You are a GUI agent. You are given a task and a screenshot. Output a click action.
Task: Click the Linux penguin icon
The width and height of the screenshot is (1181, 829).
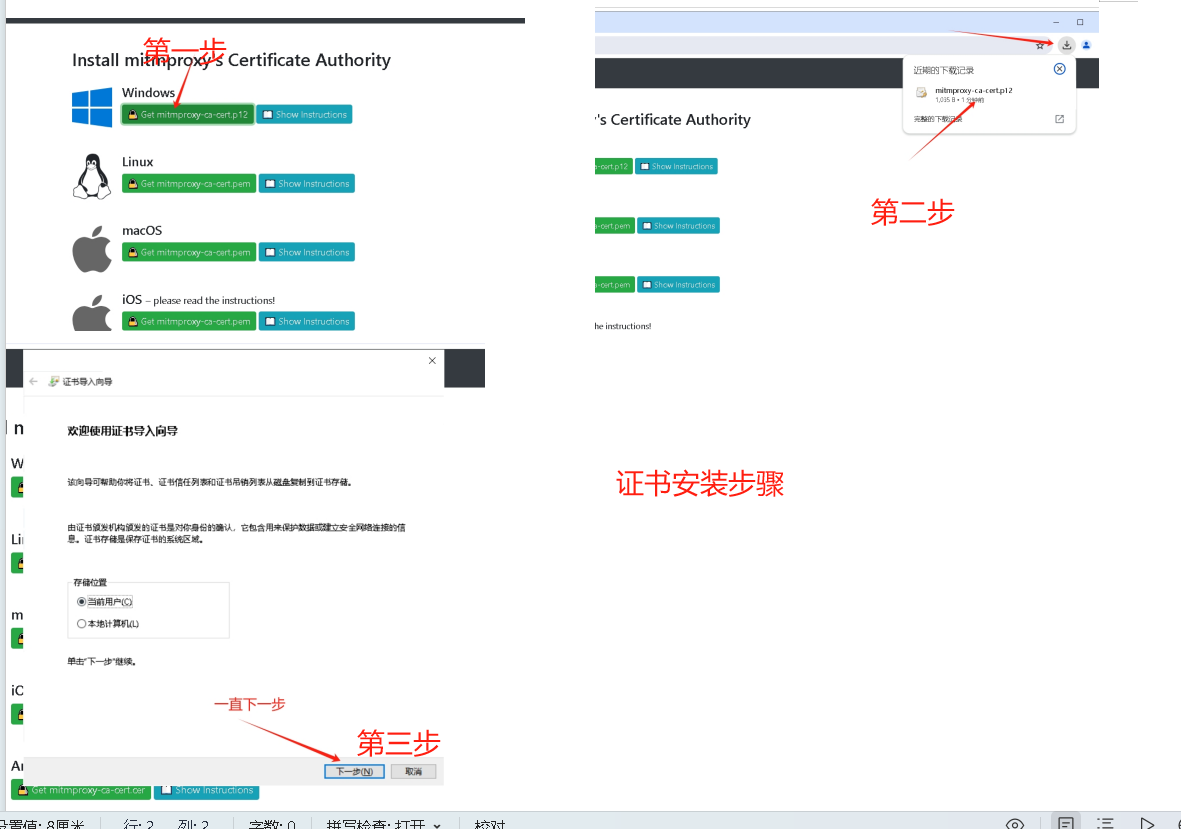coord(92,177)
